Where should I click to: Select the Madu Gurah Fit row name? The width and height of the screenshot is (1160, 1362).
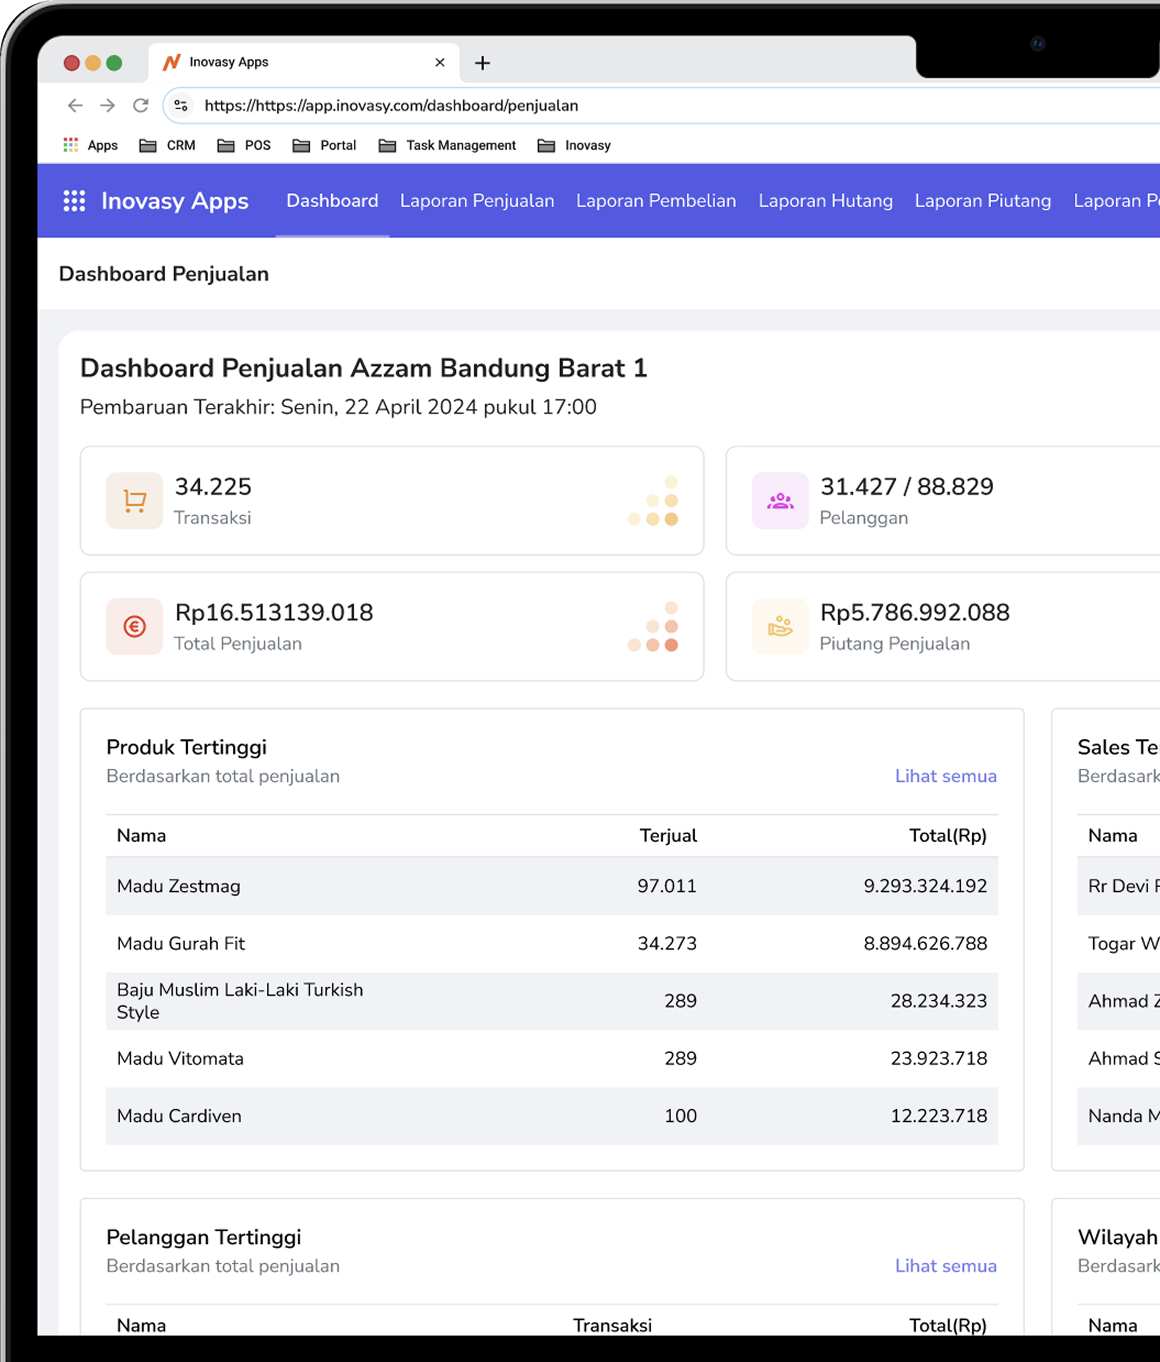pos(181,943)
